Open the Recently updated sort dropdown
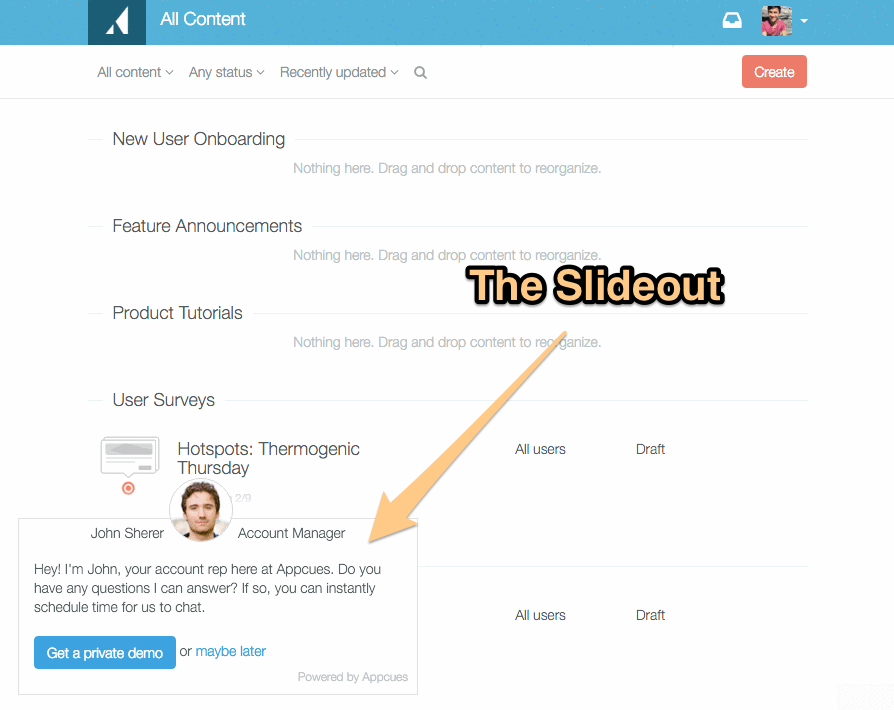The image size is (894, 710). tap(339, 72)
